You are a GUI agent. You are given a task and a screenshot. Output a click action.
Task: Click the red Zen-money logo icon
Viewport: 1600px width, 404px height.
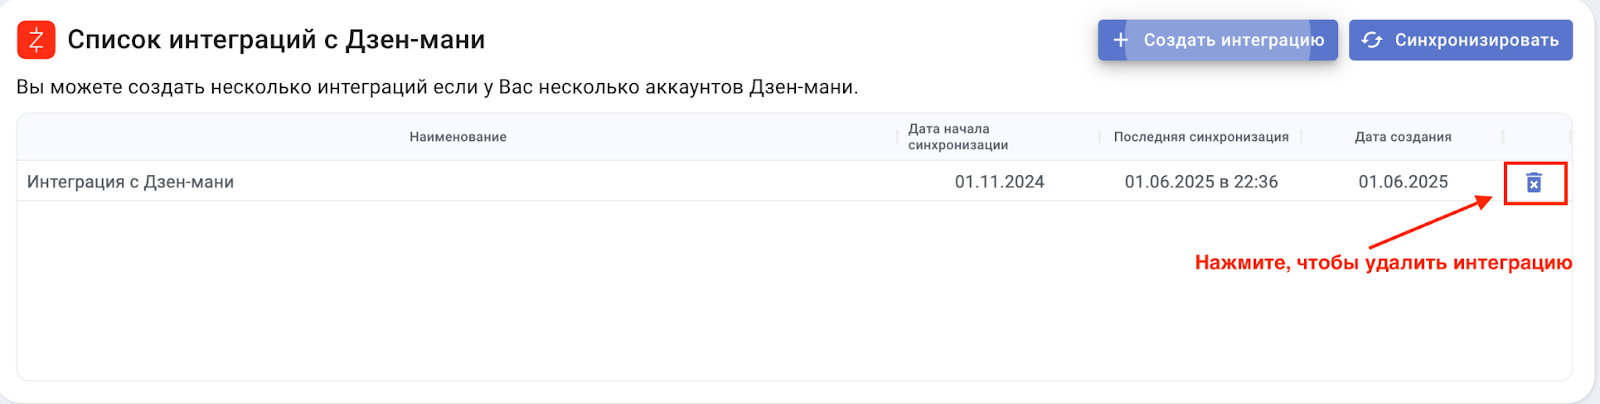click(x=36, y=40)
